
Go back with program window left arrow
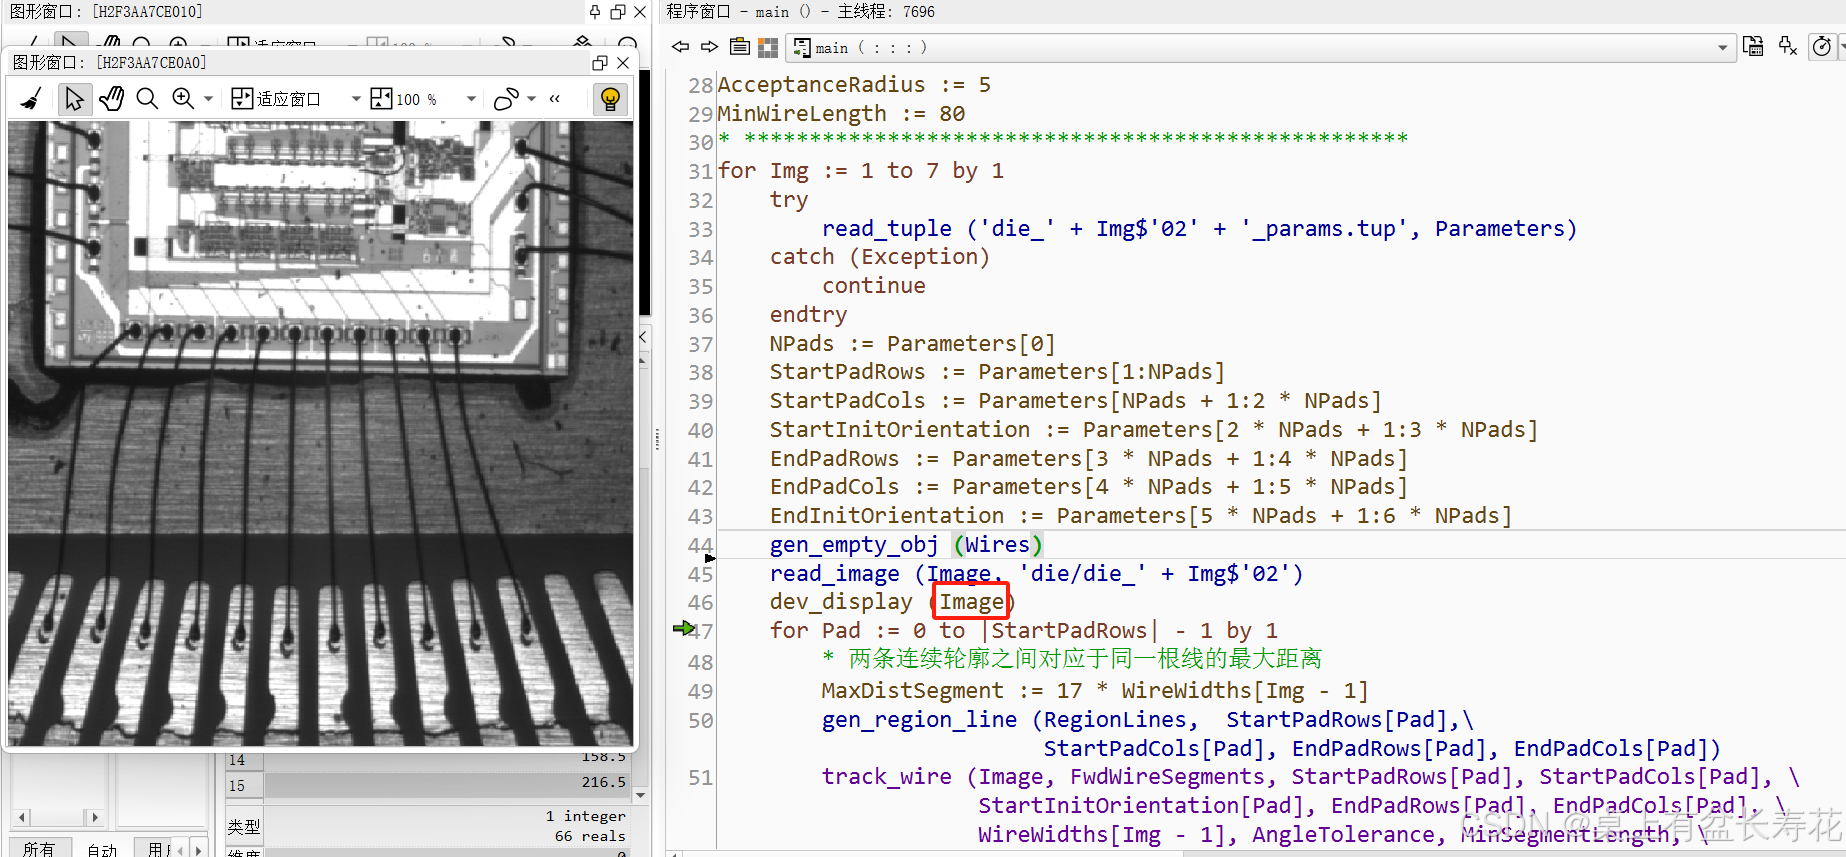coord(681,47)
